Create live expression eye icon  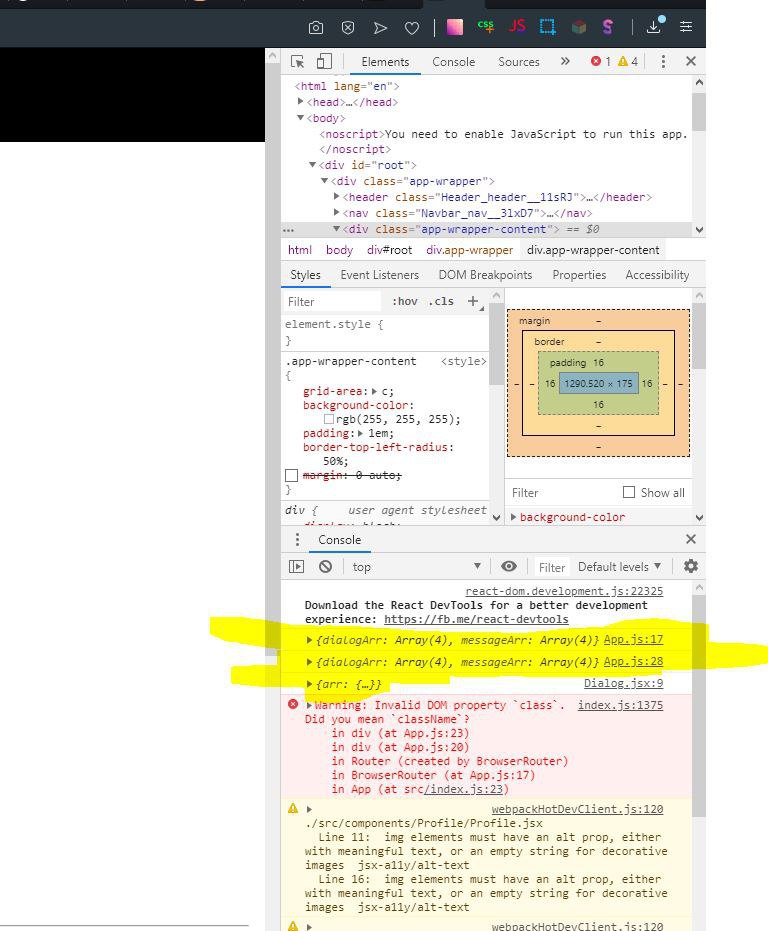(x=508, y=566)
